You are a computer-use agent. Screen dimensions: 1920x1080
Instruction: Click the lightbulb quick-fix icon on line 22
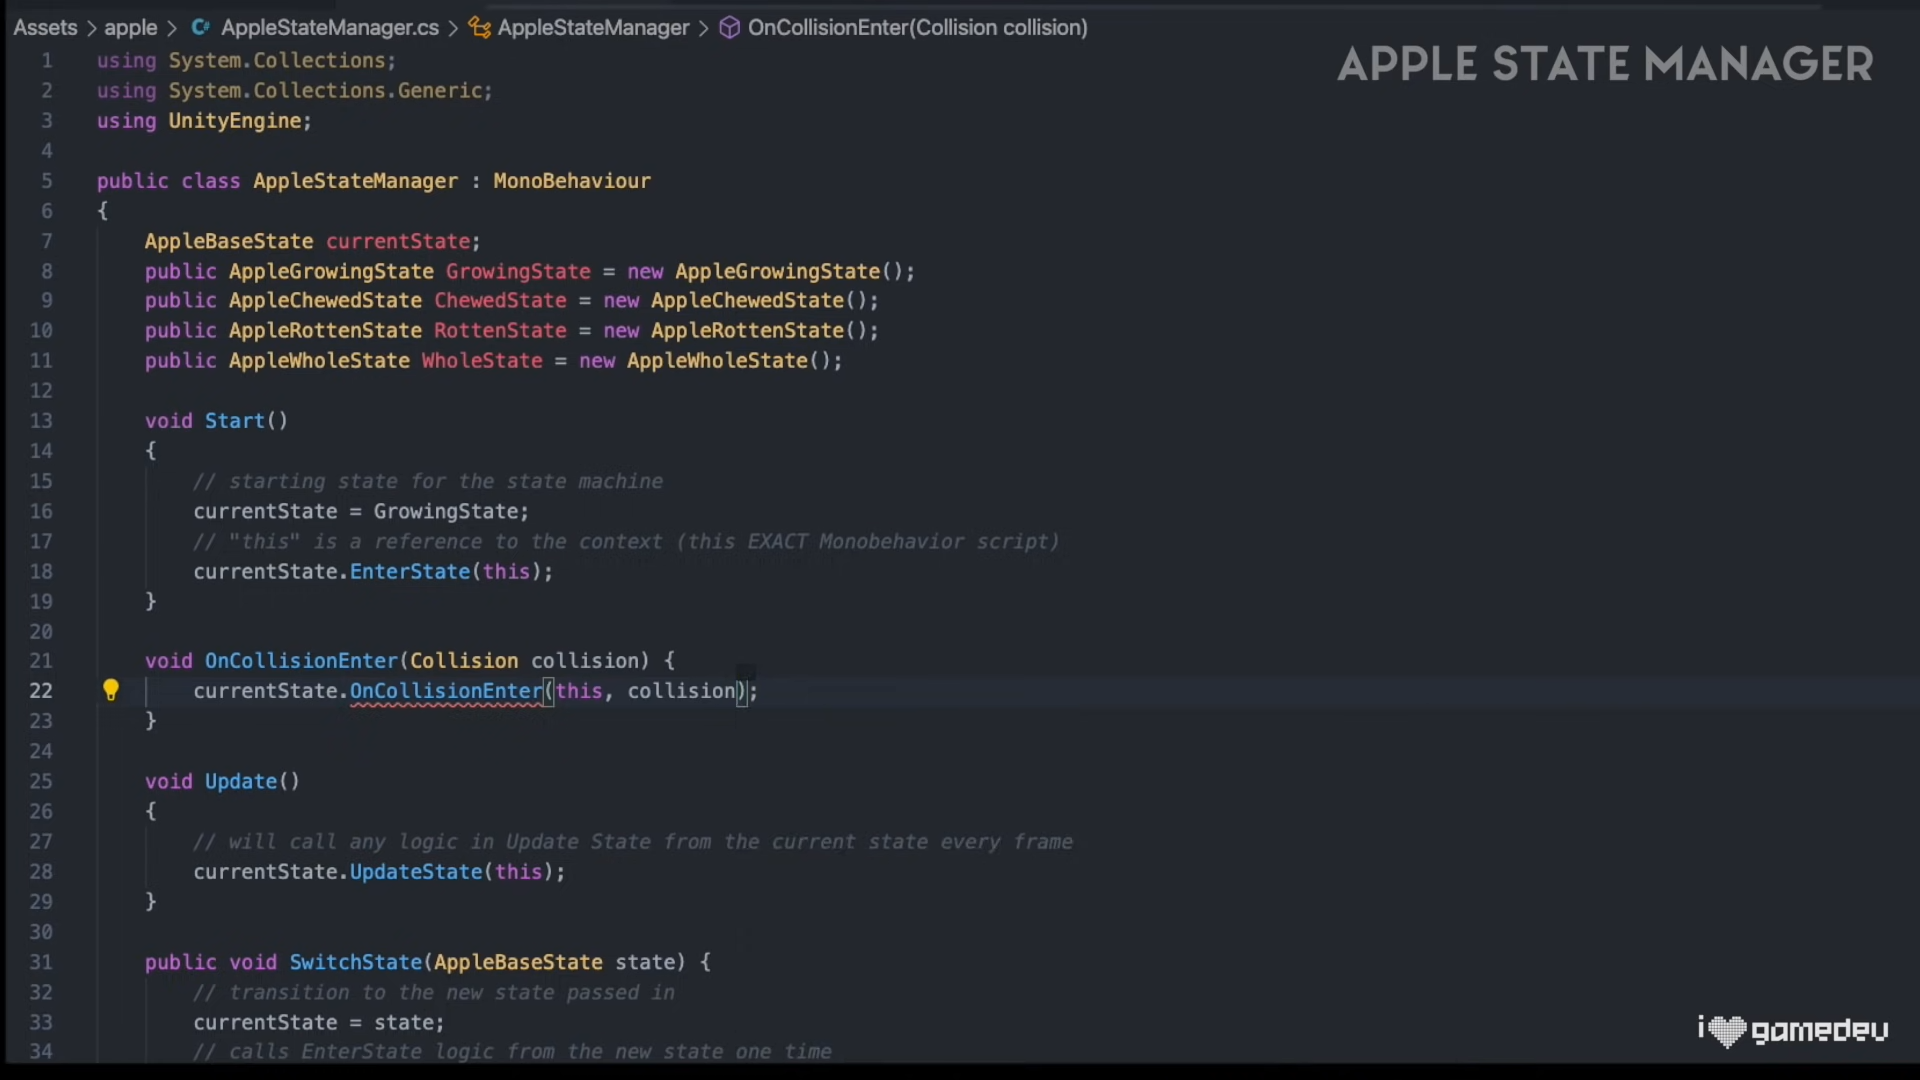(x=111, y=690)
